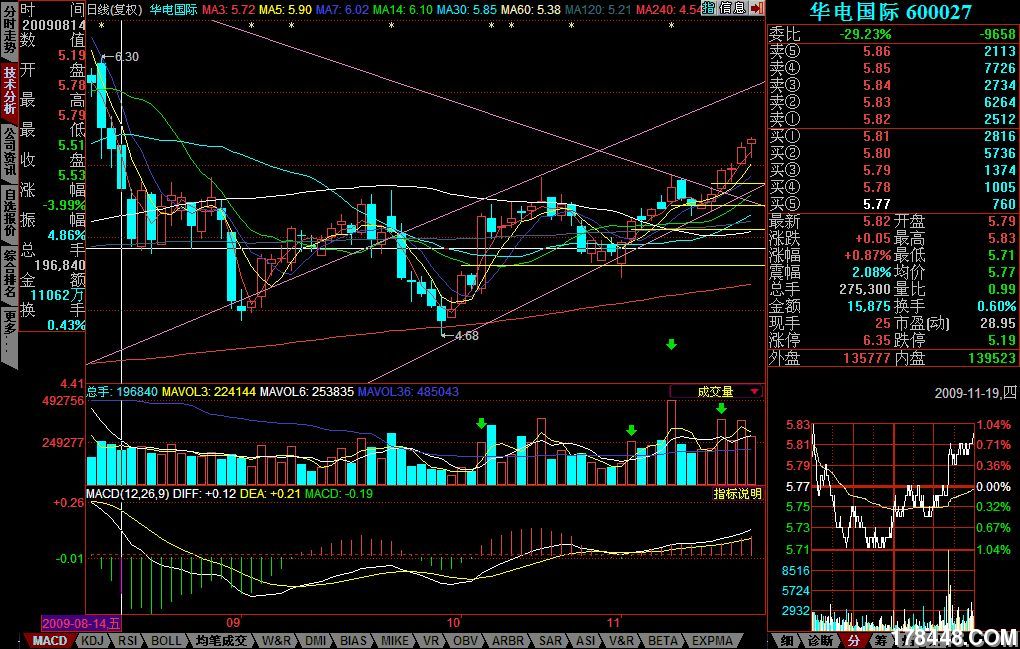Switch to the KDJ indicator tab
This screenshot has width=1020, height=649.
[92, 640]
